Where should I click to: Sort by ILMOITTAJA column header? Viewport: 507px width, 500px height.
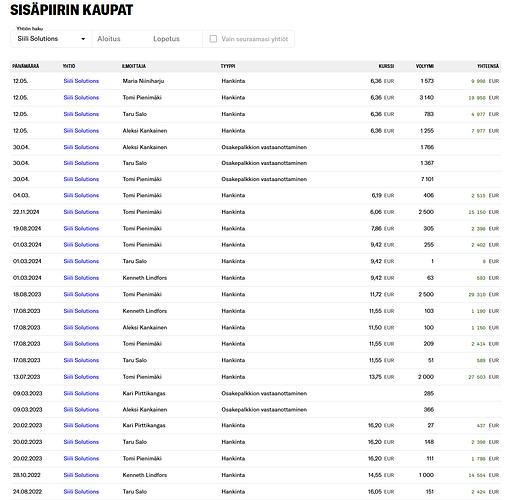click(x=134, y=66)
